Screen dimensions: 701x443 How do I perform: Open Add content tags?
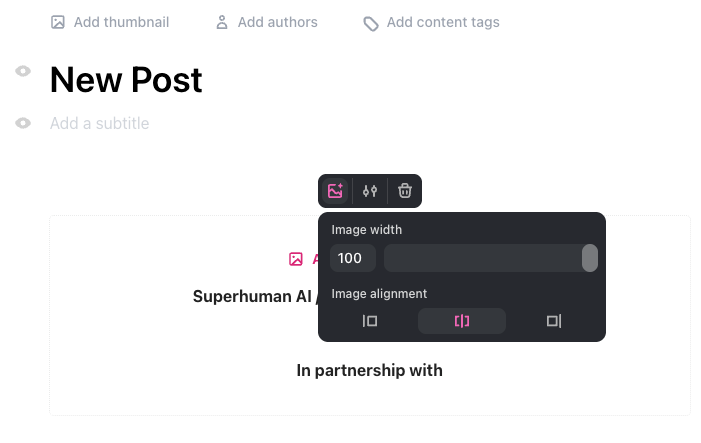coord(431,22)
